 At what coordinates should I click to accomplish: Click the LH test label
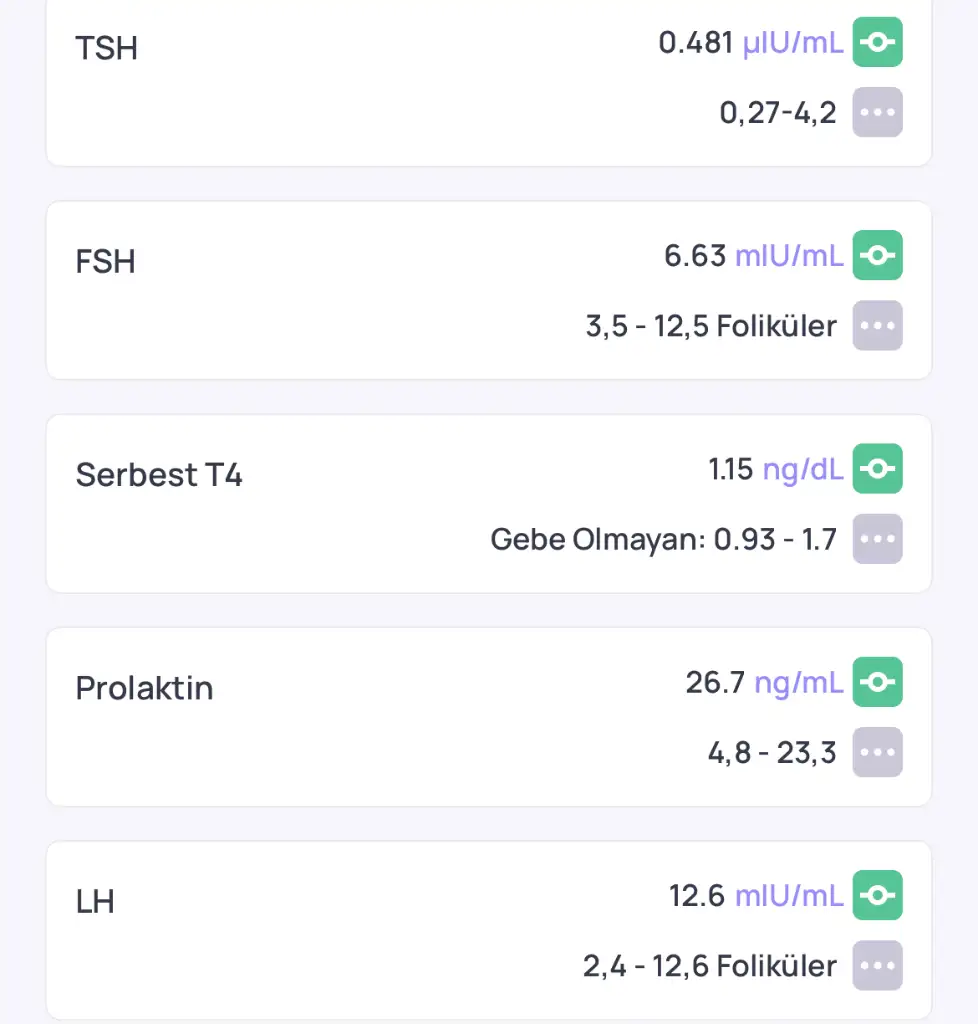95,902
